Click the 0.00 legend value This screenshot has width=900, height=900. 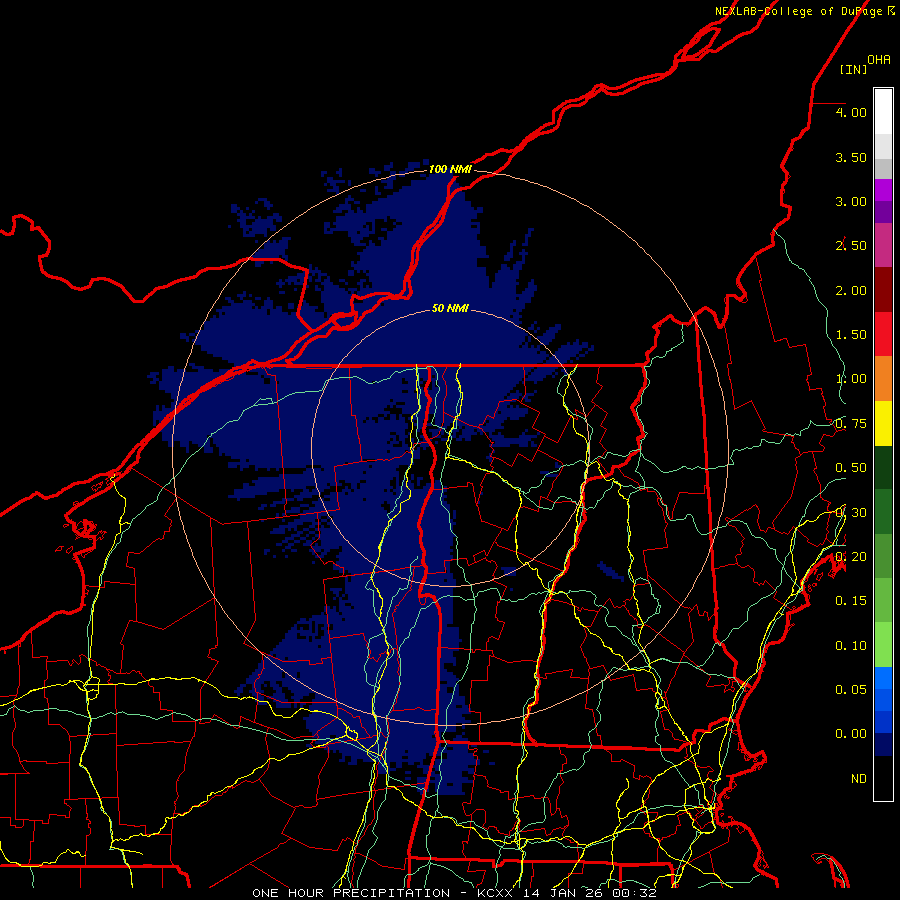pos(851,734)
